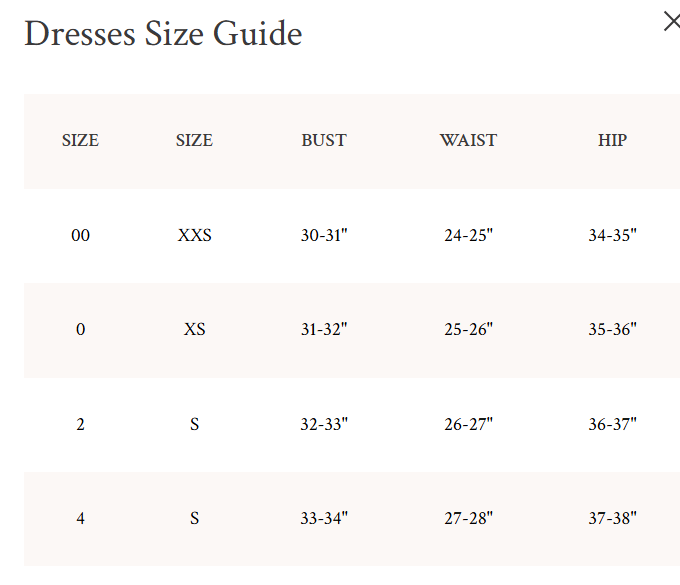Select hip value 37-38"
The height and width of the screenshot is (585, 680).
tap(612, 518)
